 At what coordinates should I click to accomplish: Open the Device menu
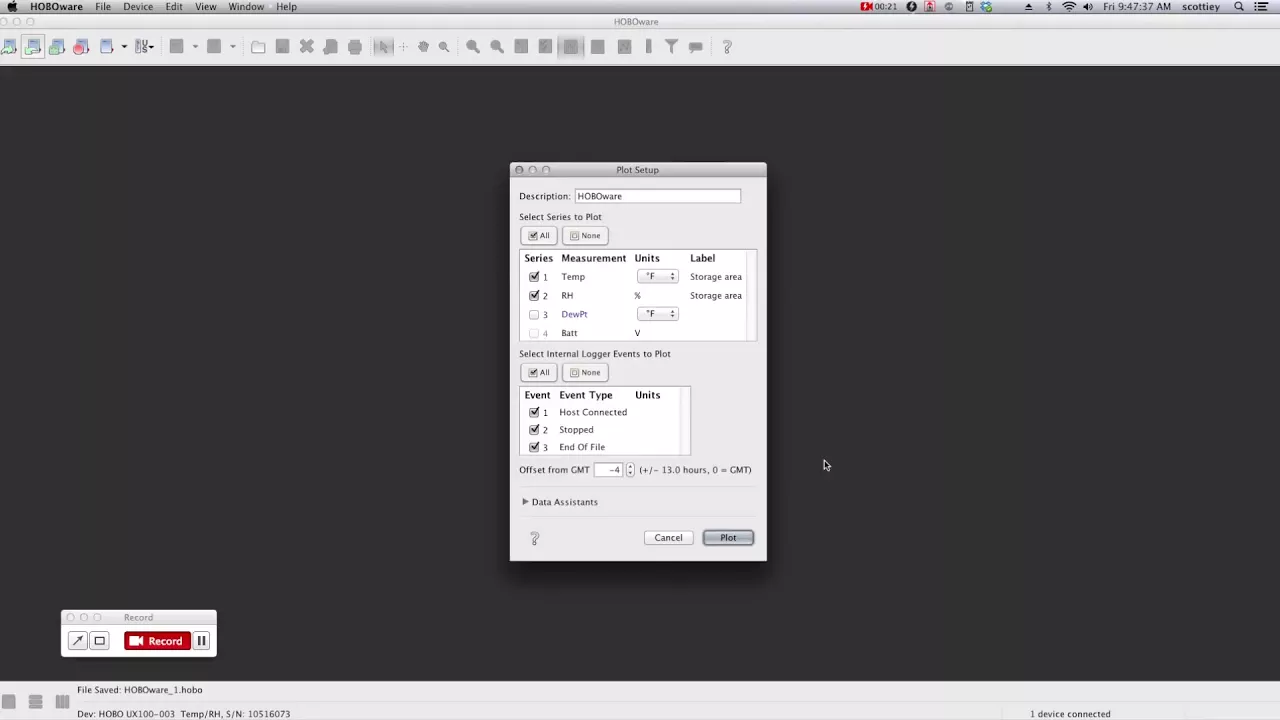[138, 7]
